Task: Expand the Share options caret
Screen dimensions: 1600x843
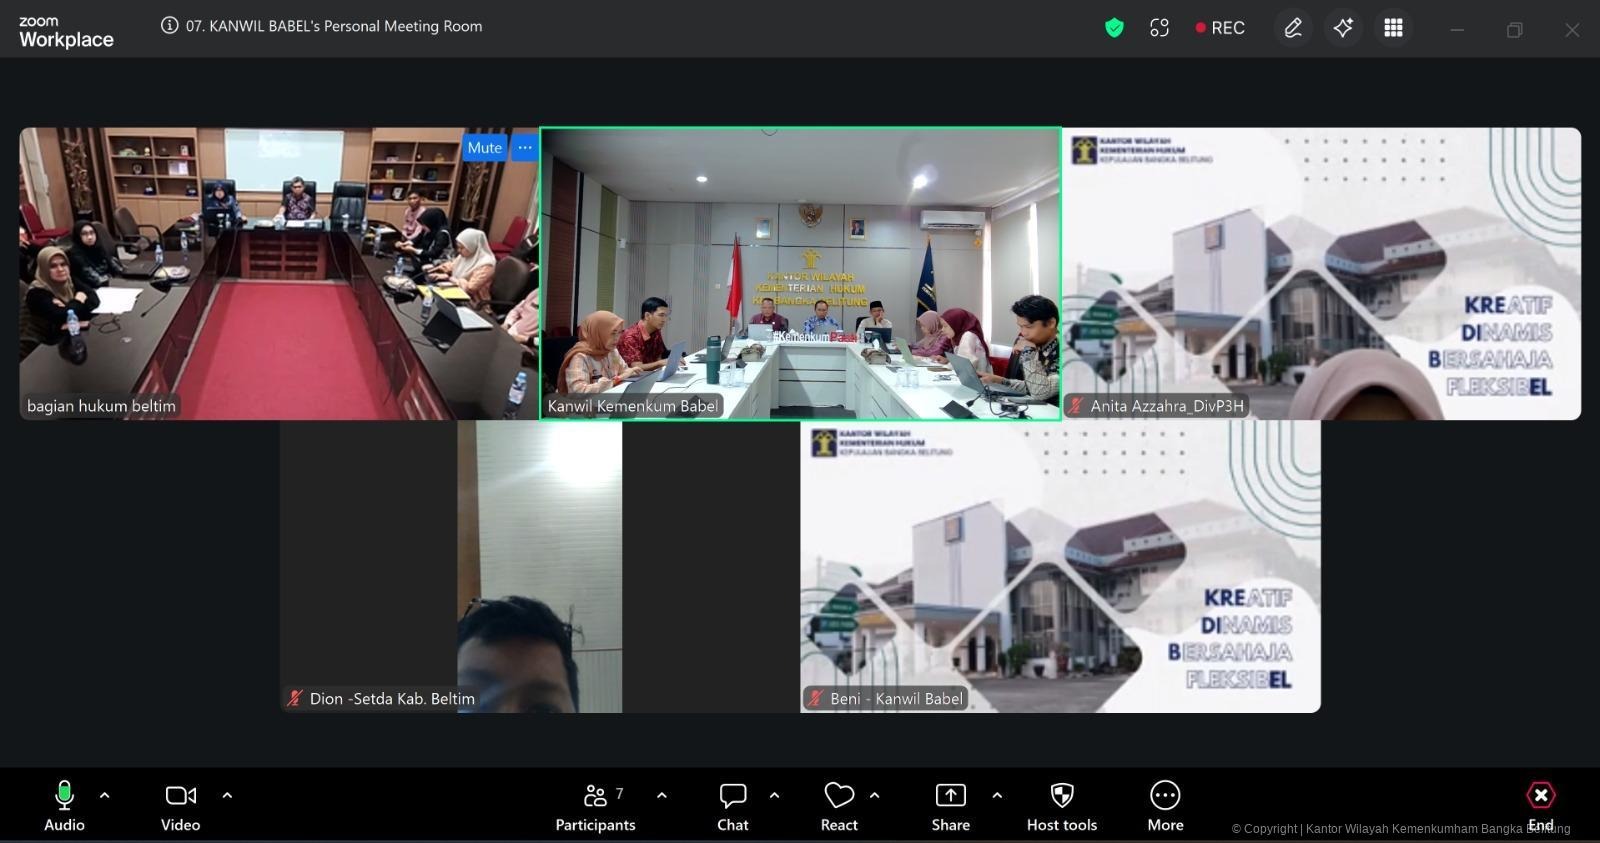Action: point(997,796)
